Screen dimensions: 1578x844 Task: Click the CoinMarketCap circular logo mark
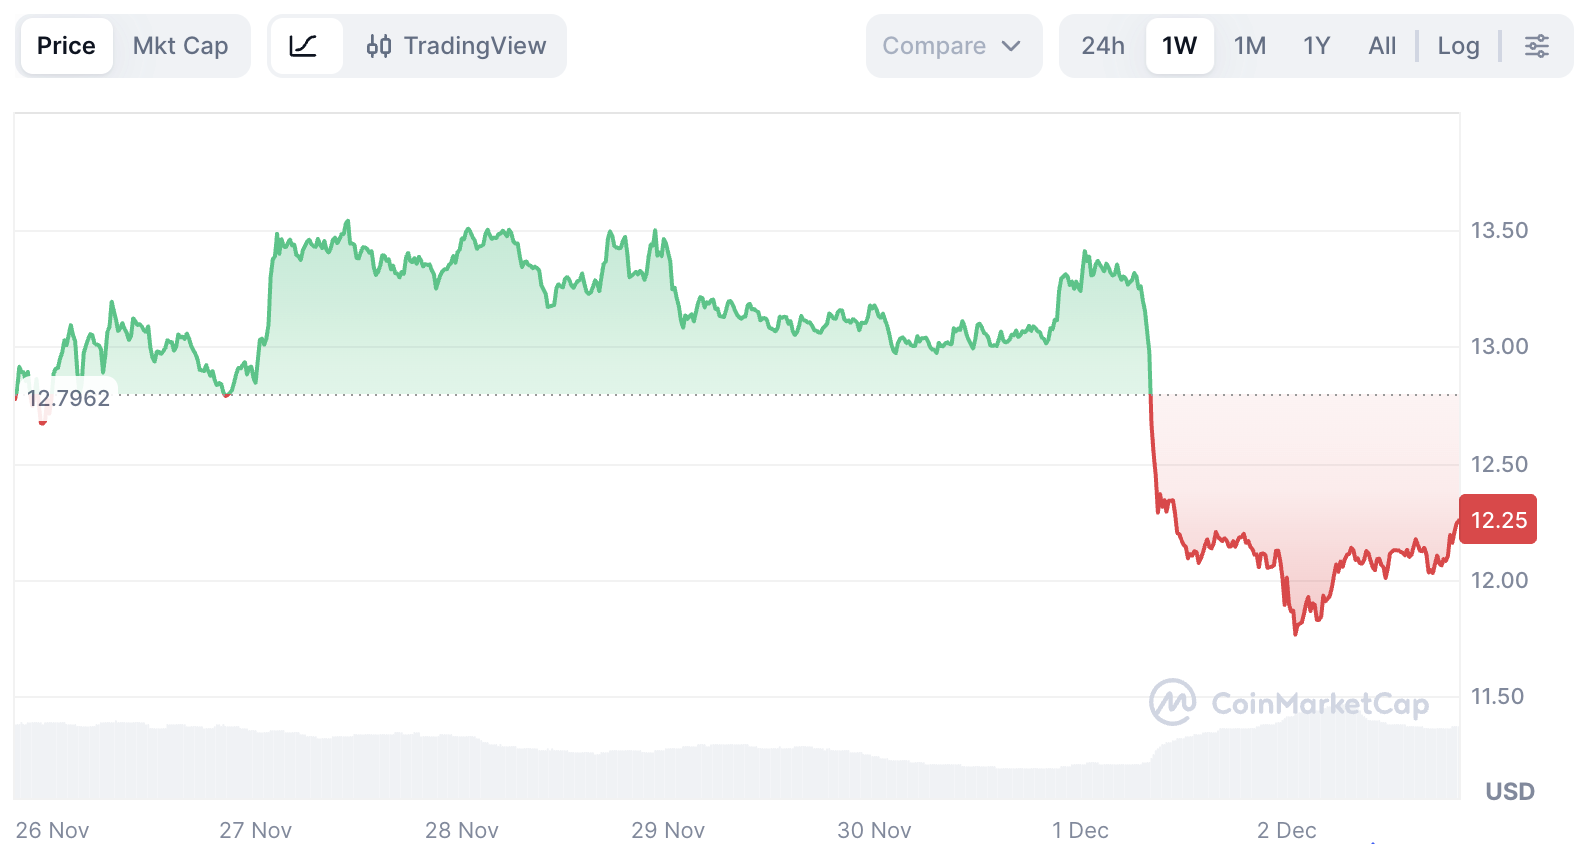coord(1172,701)
